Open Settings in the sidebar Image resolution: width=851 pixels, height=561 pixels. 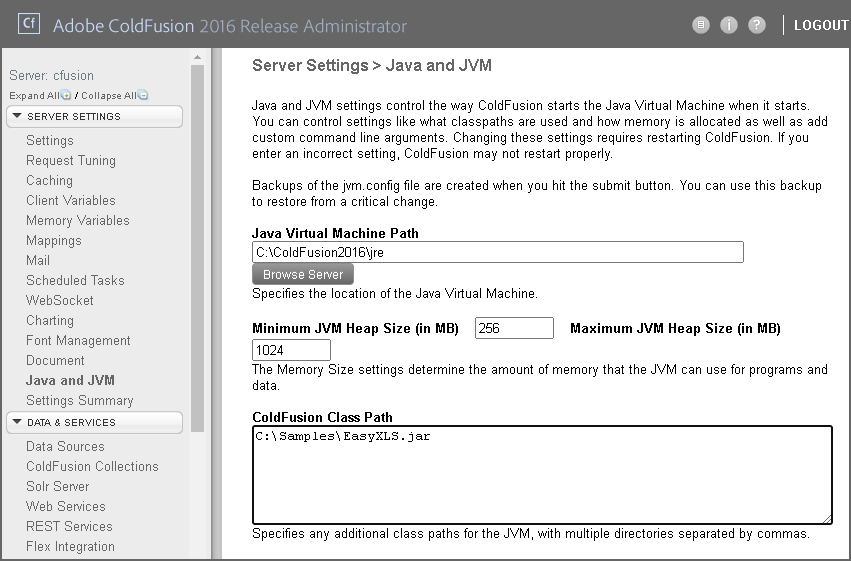point(50,141)
